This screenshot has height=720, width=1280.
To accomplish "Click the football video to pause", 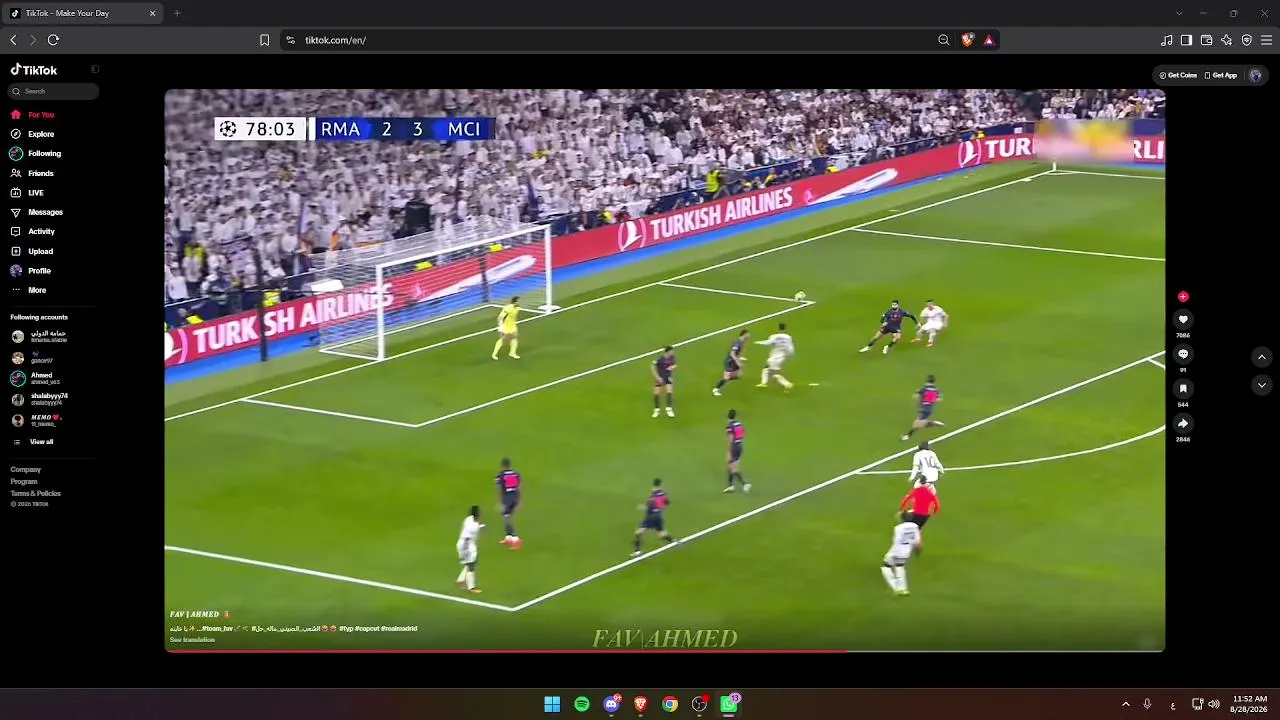I will click(x=665, y=370).
